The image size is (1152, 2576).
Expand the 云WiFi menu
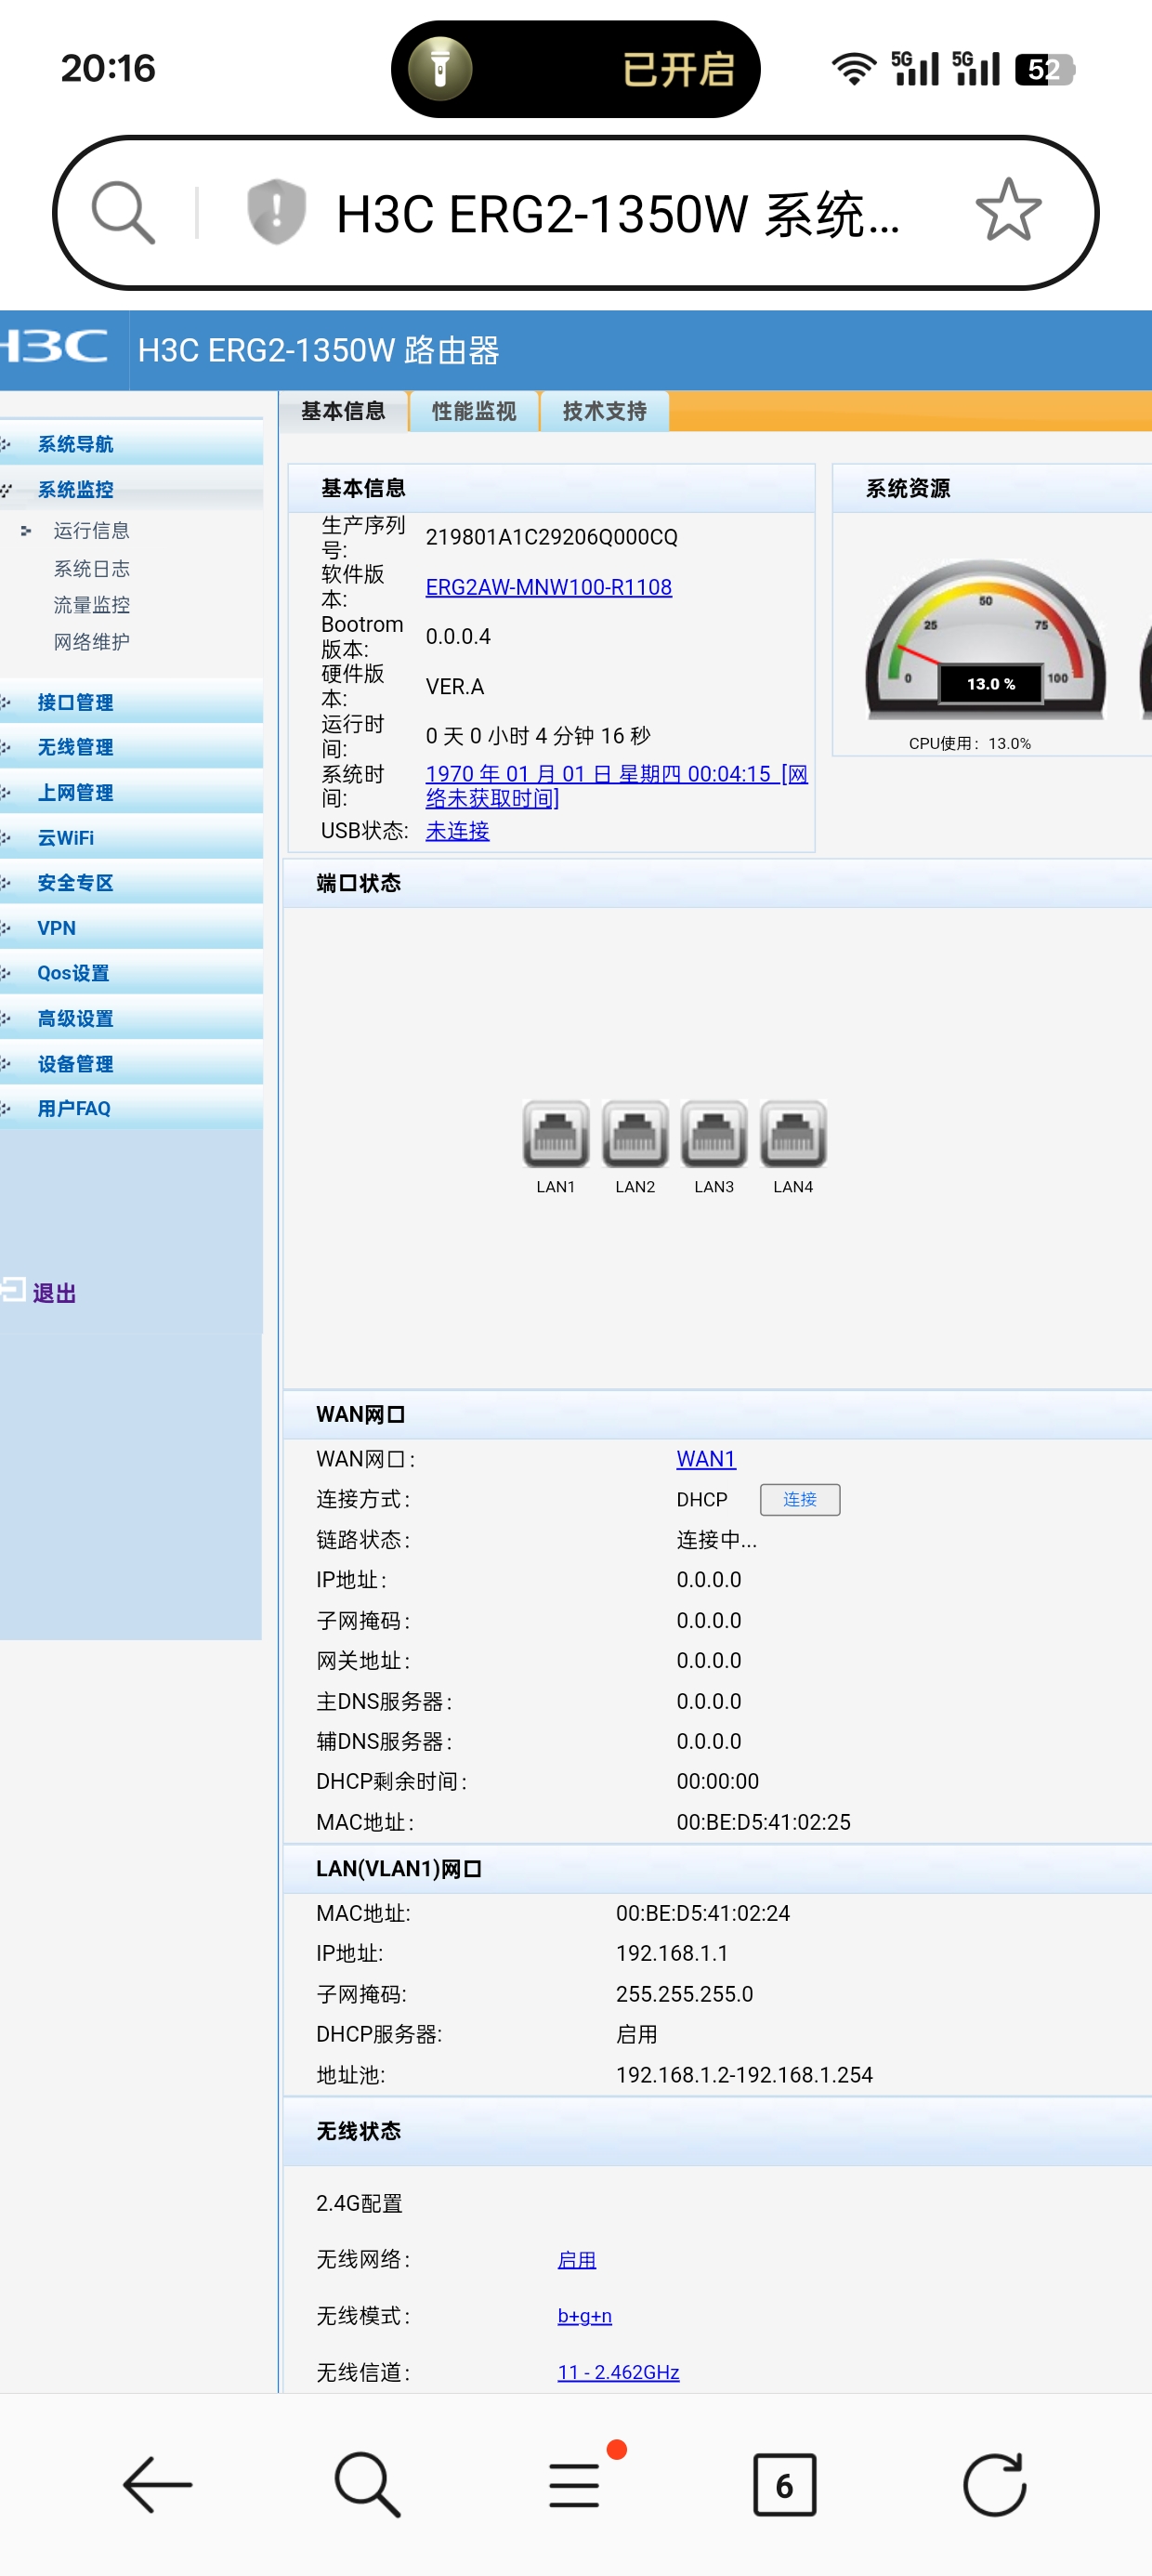pyautogui.click(x=131, y=837)
